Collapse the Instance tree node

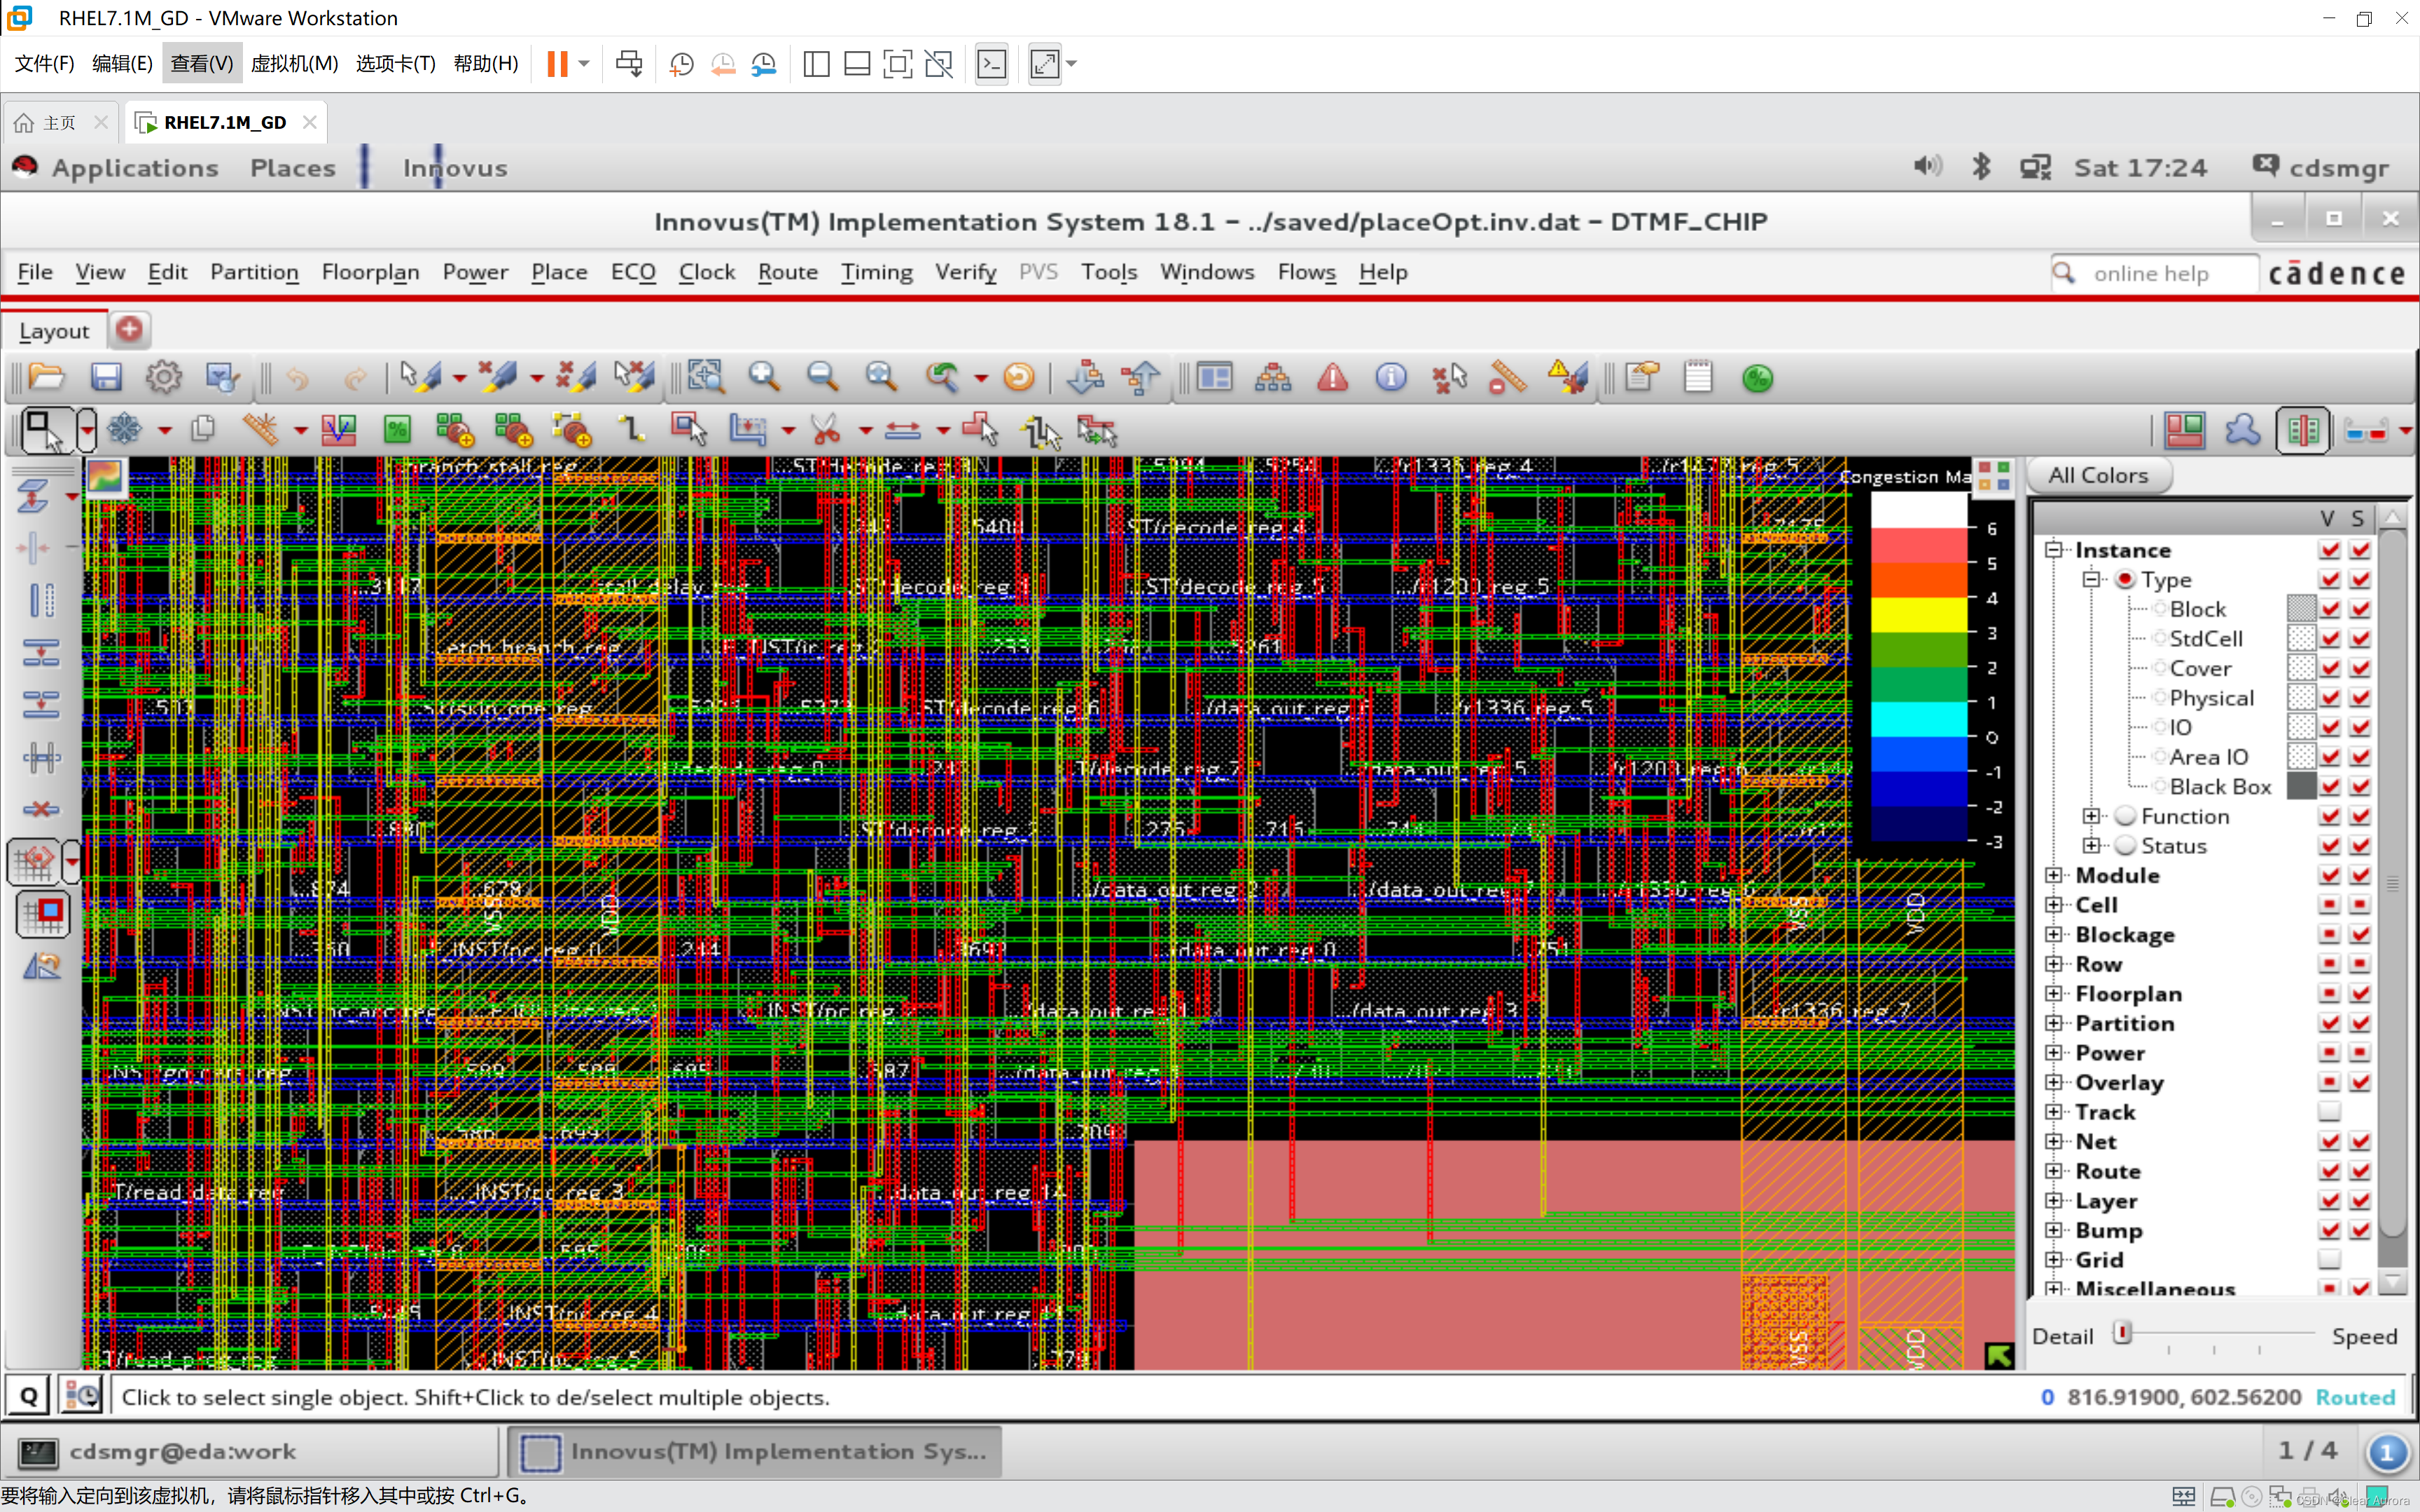[x=2054, y=550]
